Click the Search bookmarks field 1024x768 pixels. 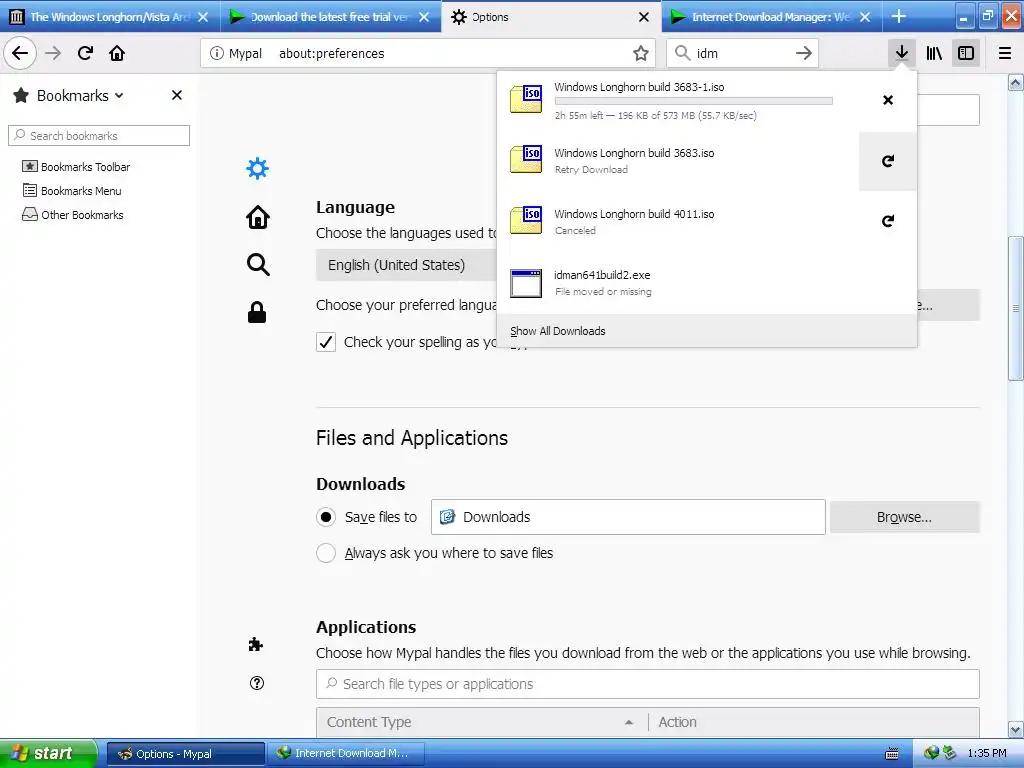[99, 135]
